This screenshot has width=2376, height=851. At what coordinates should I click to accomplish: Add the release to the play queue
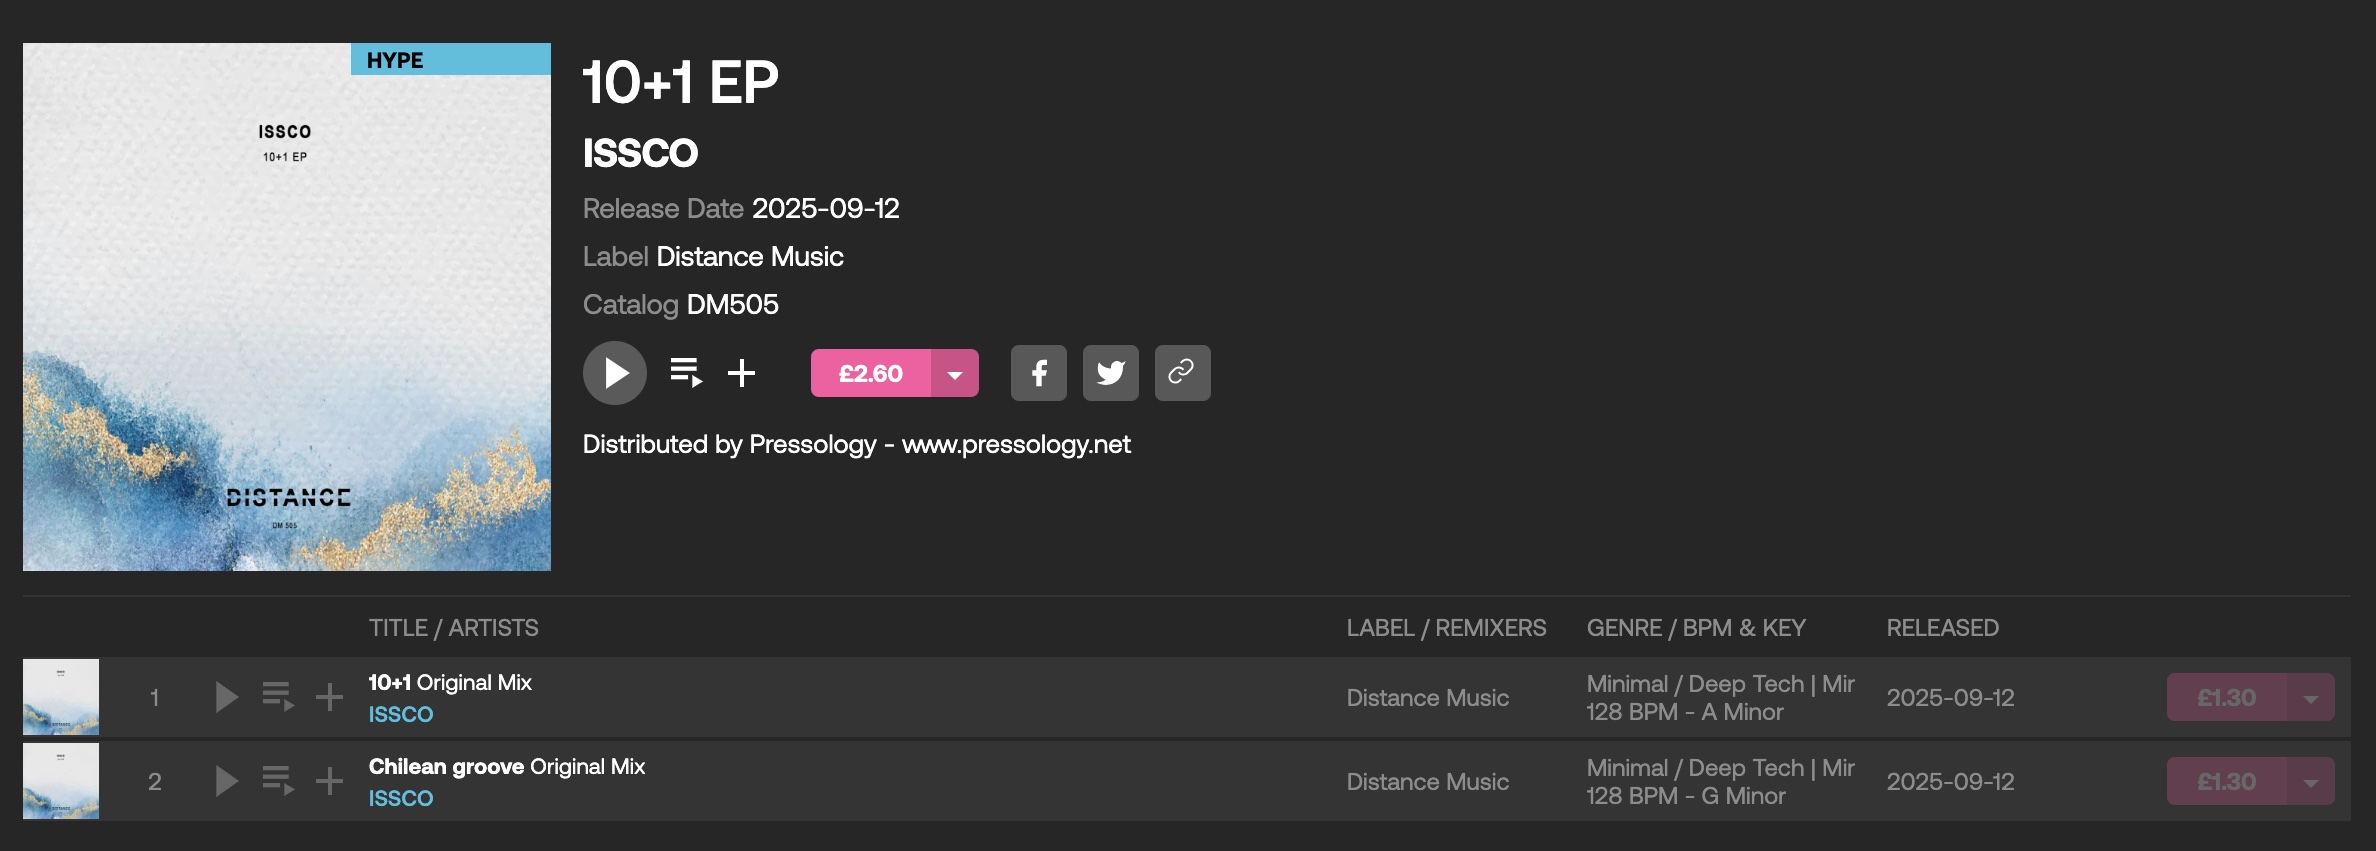(685, 373)
